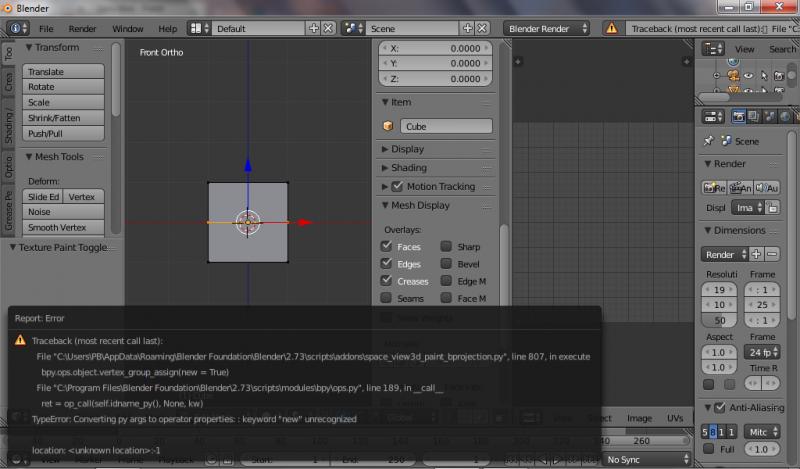Enable the Seams overlay checkbox
The width and height of the screenshot is (800, 469).
coord(386,298)
